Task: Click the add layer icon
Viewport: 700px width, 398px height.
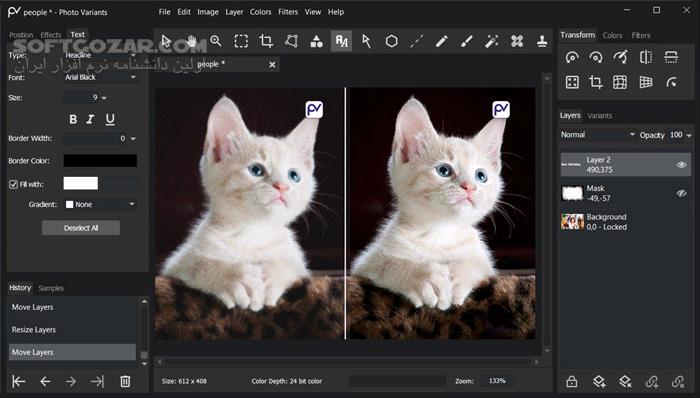Action: 599,381
